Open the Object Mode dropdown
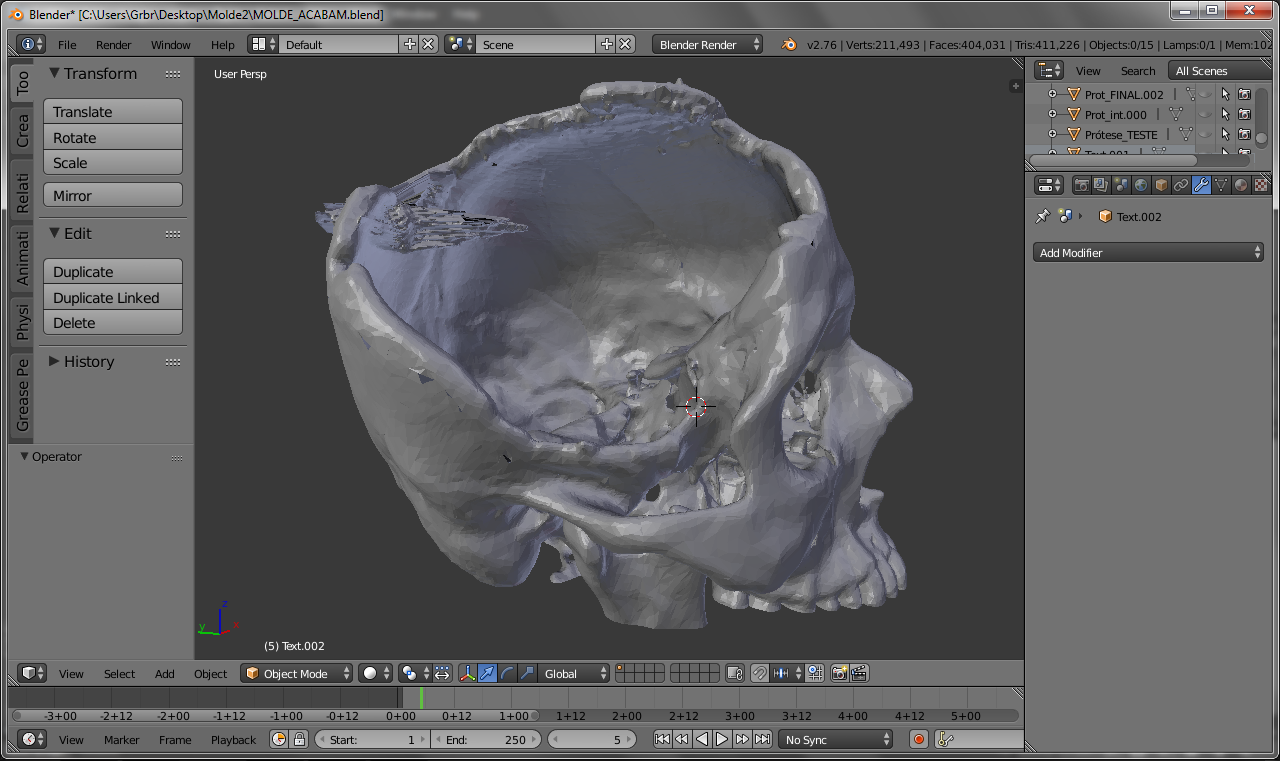This screenshot has width=1280, height=761. (297, 673)
